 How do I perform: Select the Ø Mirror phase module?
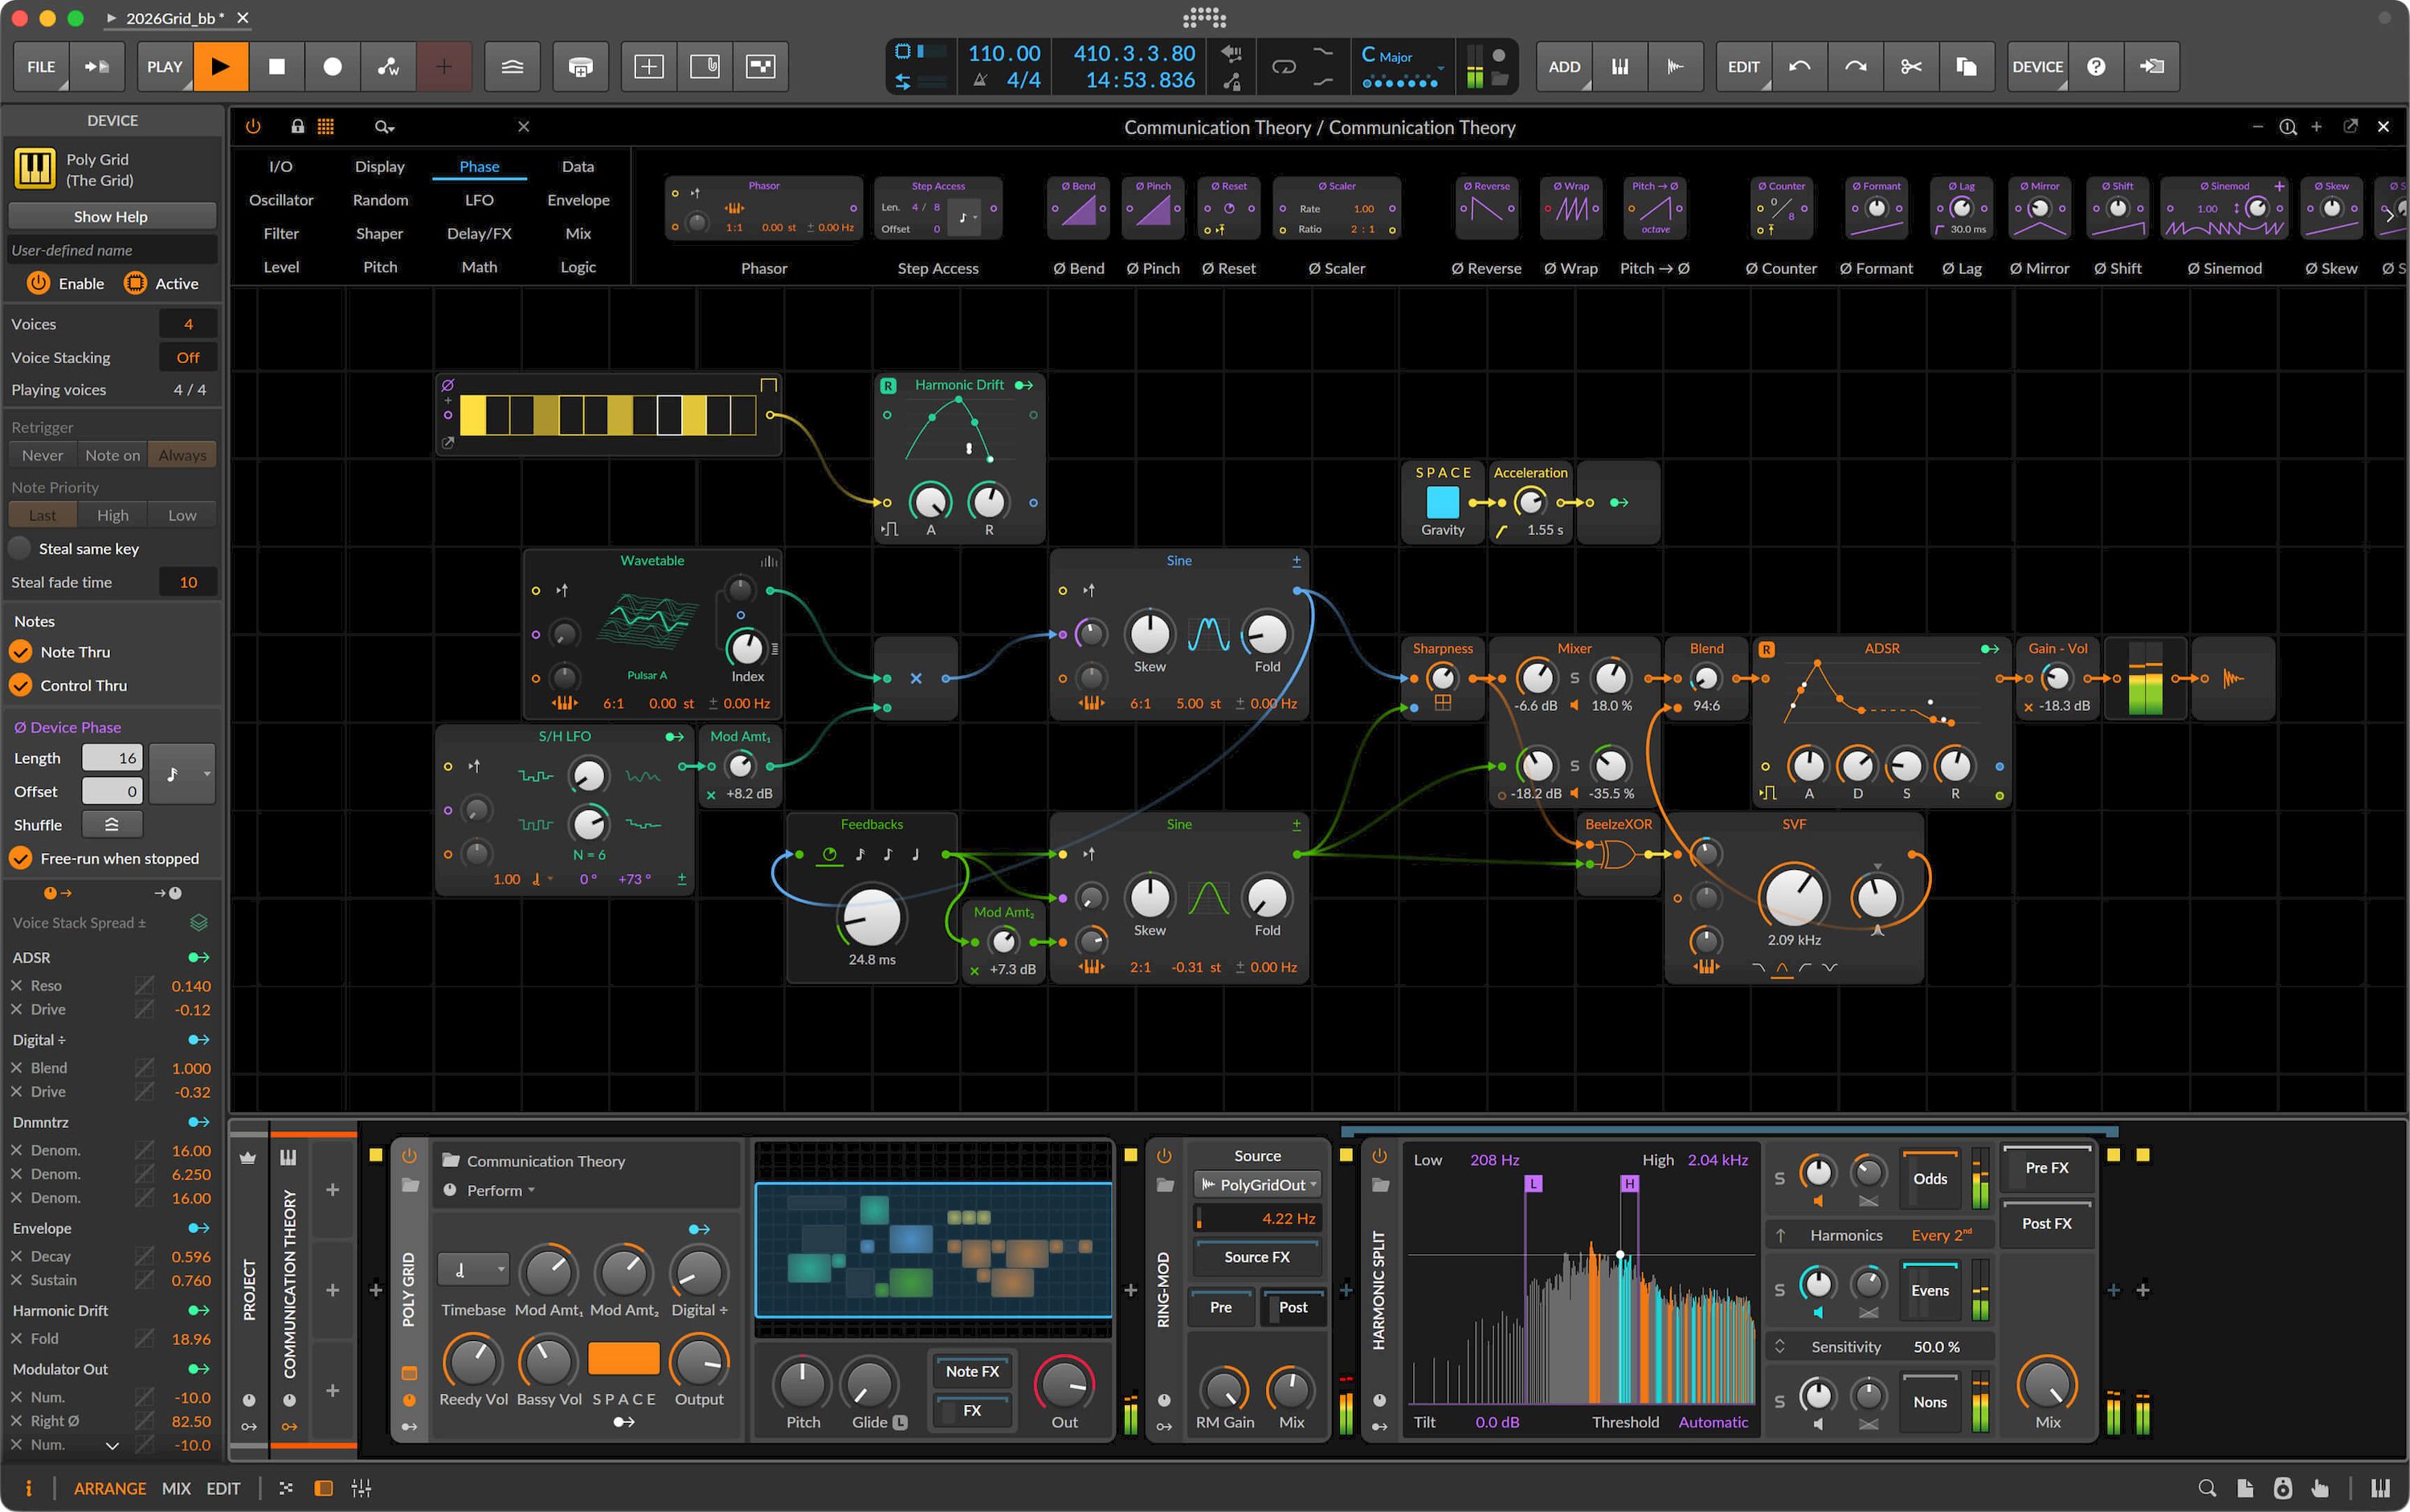(x=2039, y=208)
